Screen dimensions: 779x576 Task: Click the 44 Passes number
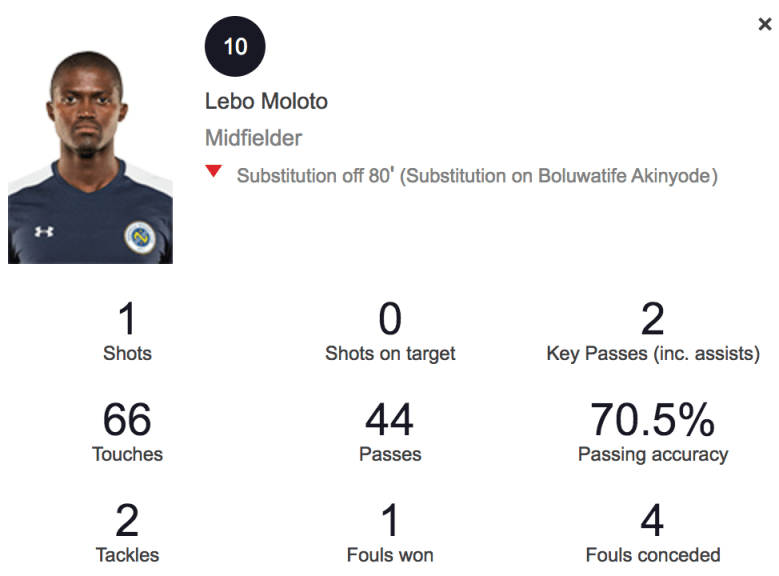point(390,420)
